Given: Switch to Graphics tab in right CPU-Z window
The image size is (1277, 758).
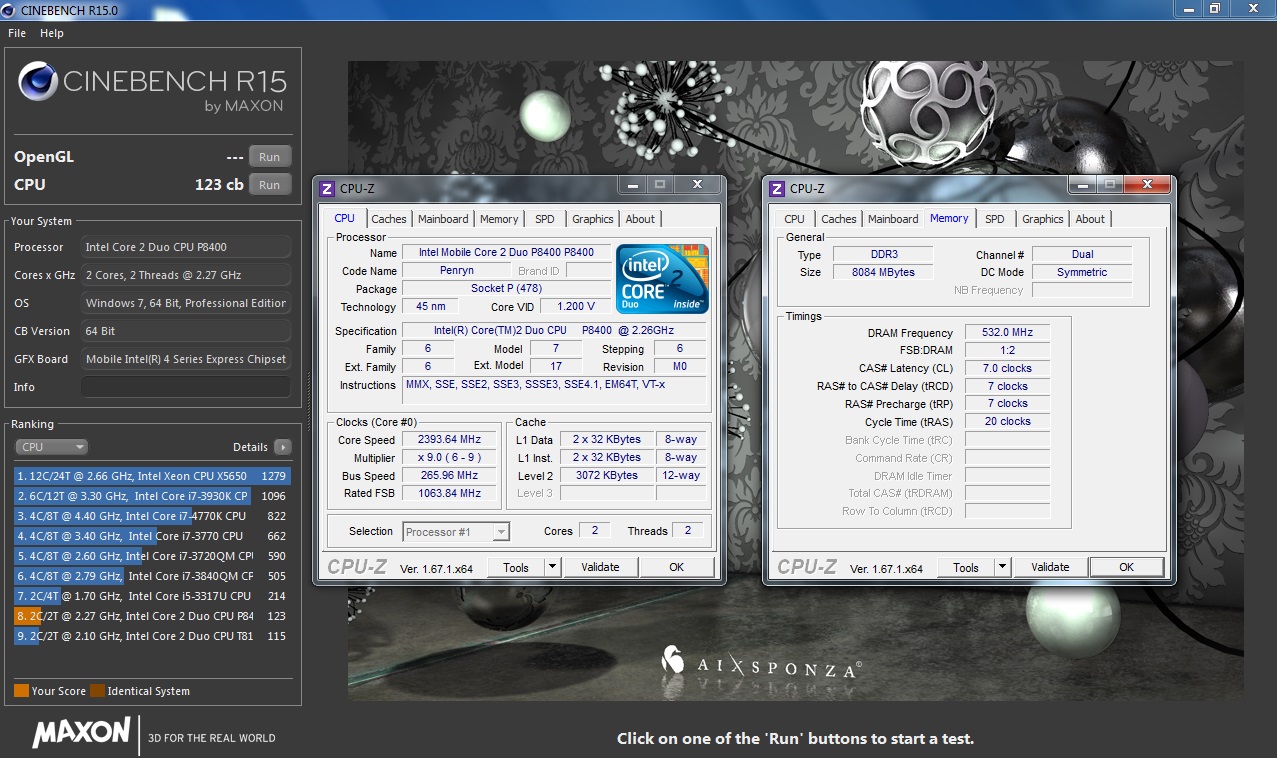Looking at the screenshot, I should coord(1043,219).
